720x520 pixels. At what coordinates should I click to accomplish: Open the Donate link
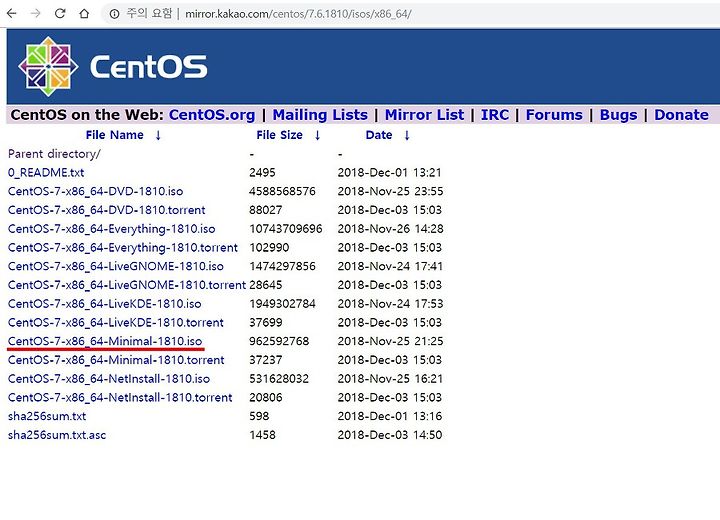681,115
